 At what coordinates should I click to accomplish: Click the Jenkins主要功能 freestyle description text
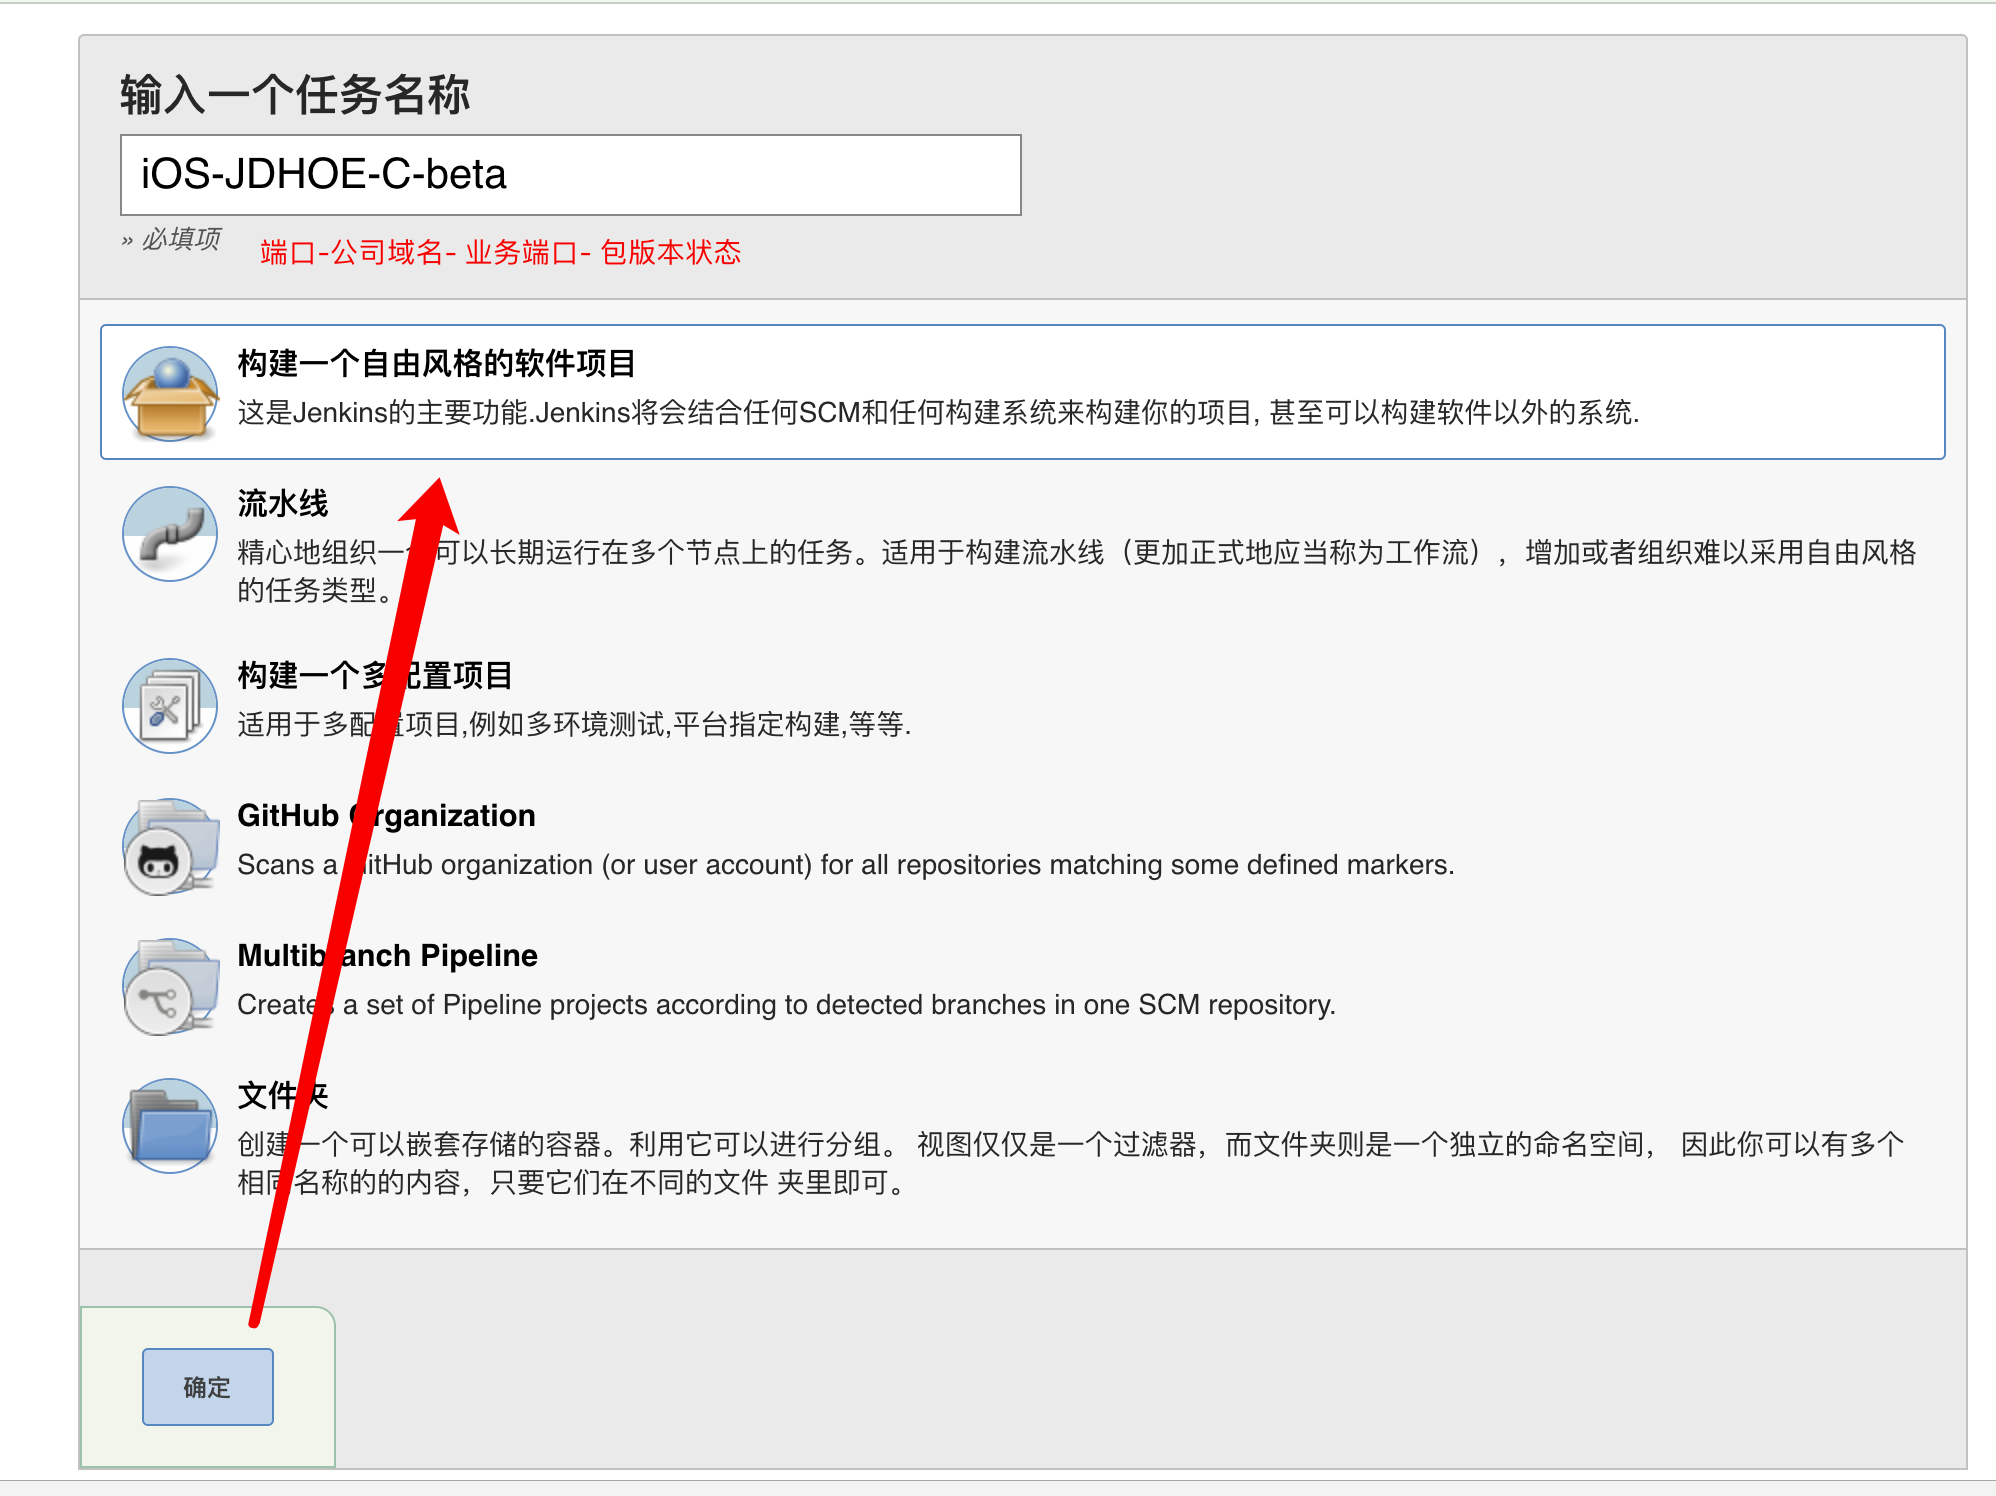[x=938, y=413]
